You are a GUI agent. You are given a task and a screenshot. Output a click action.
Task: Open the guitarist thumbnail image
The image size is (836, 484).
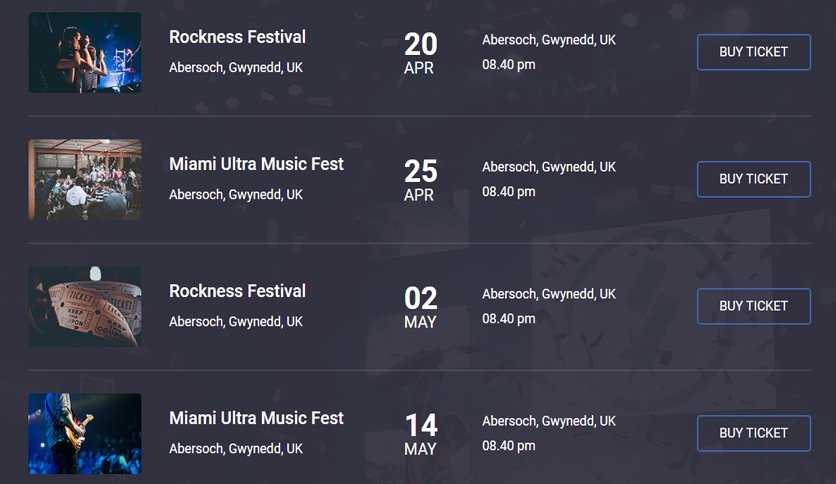85,433
